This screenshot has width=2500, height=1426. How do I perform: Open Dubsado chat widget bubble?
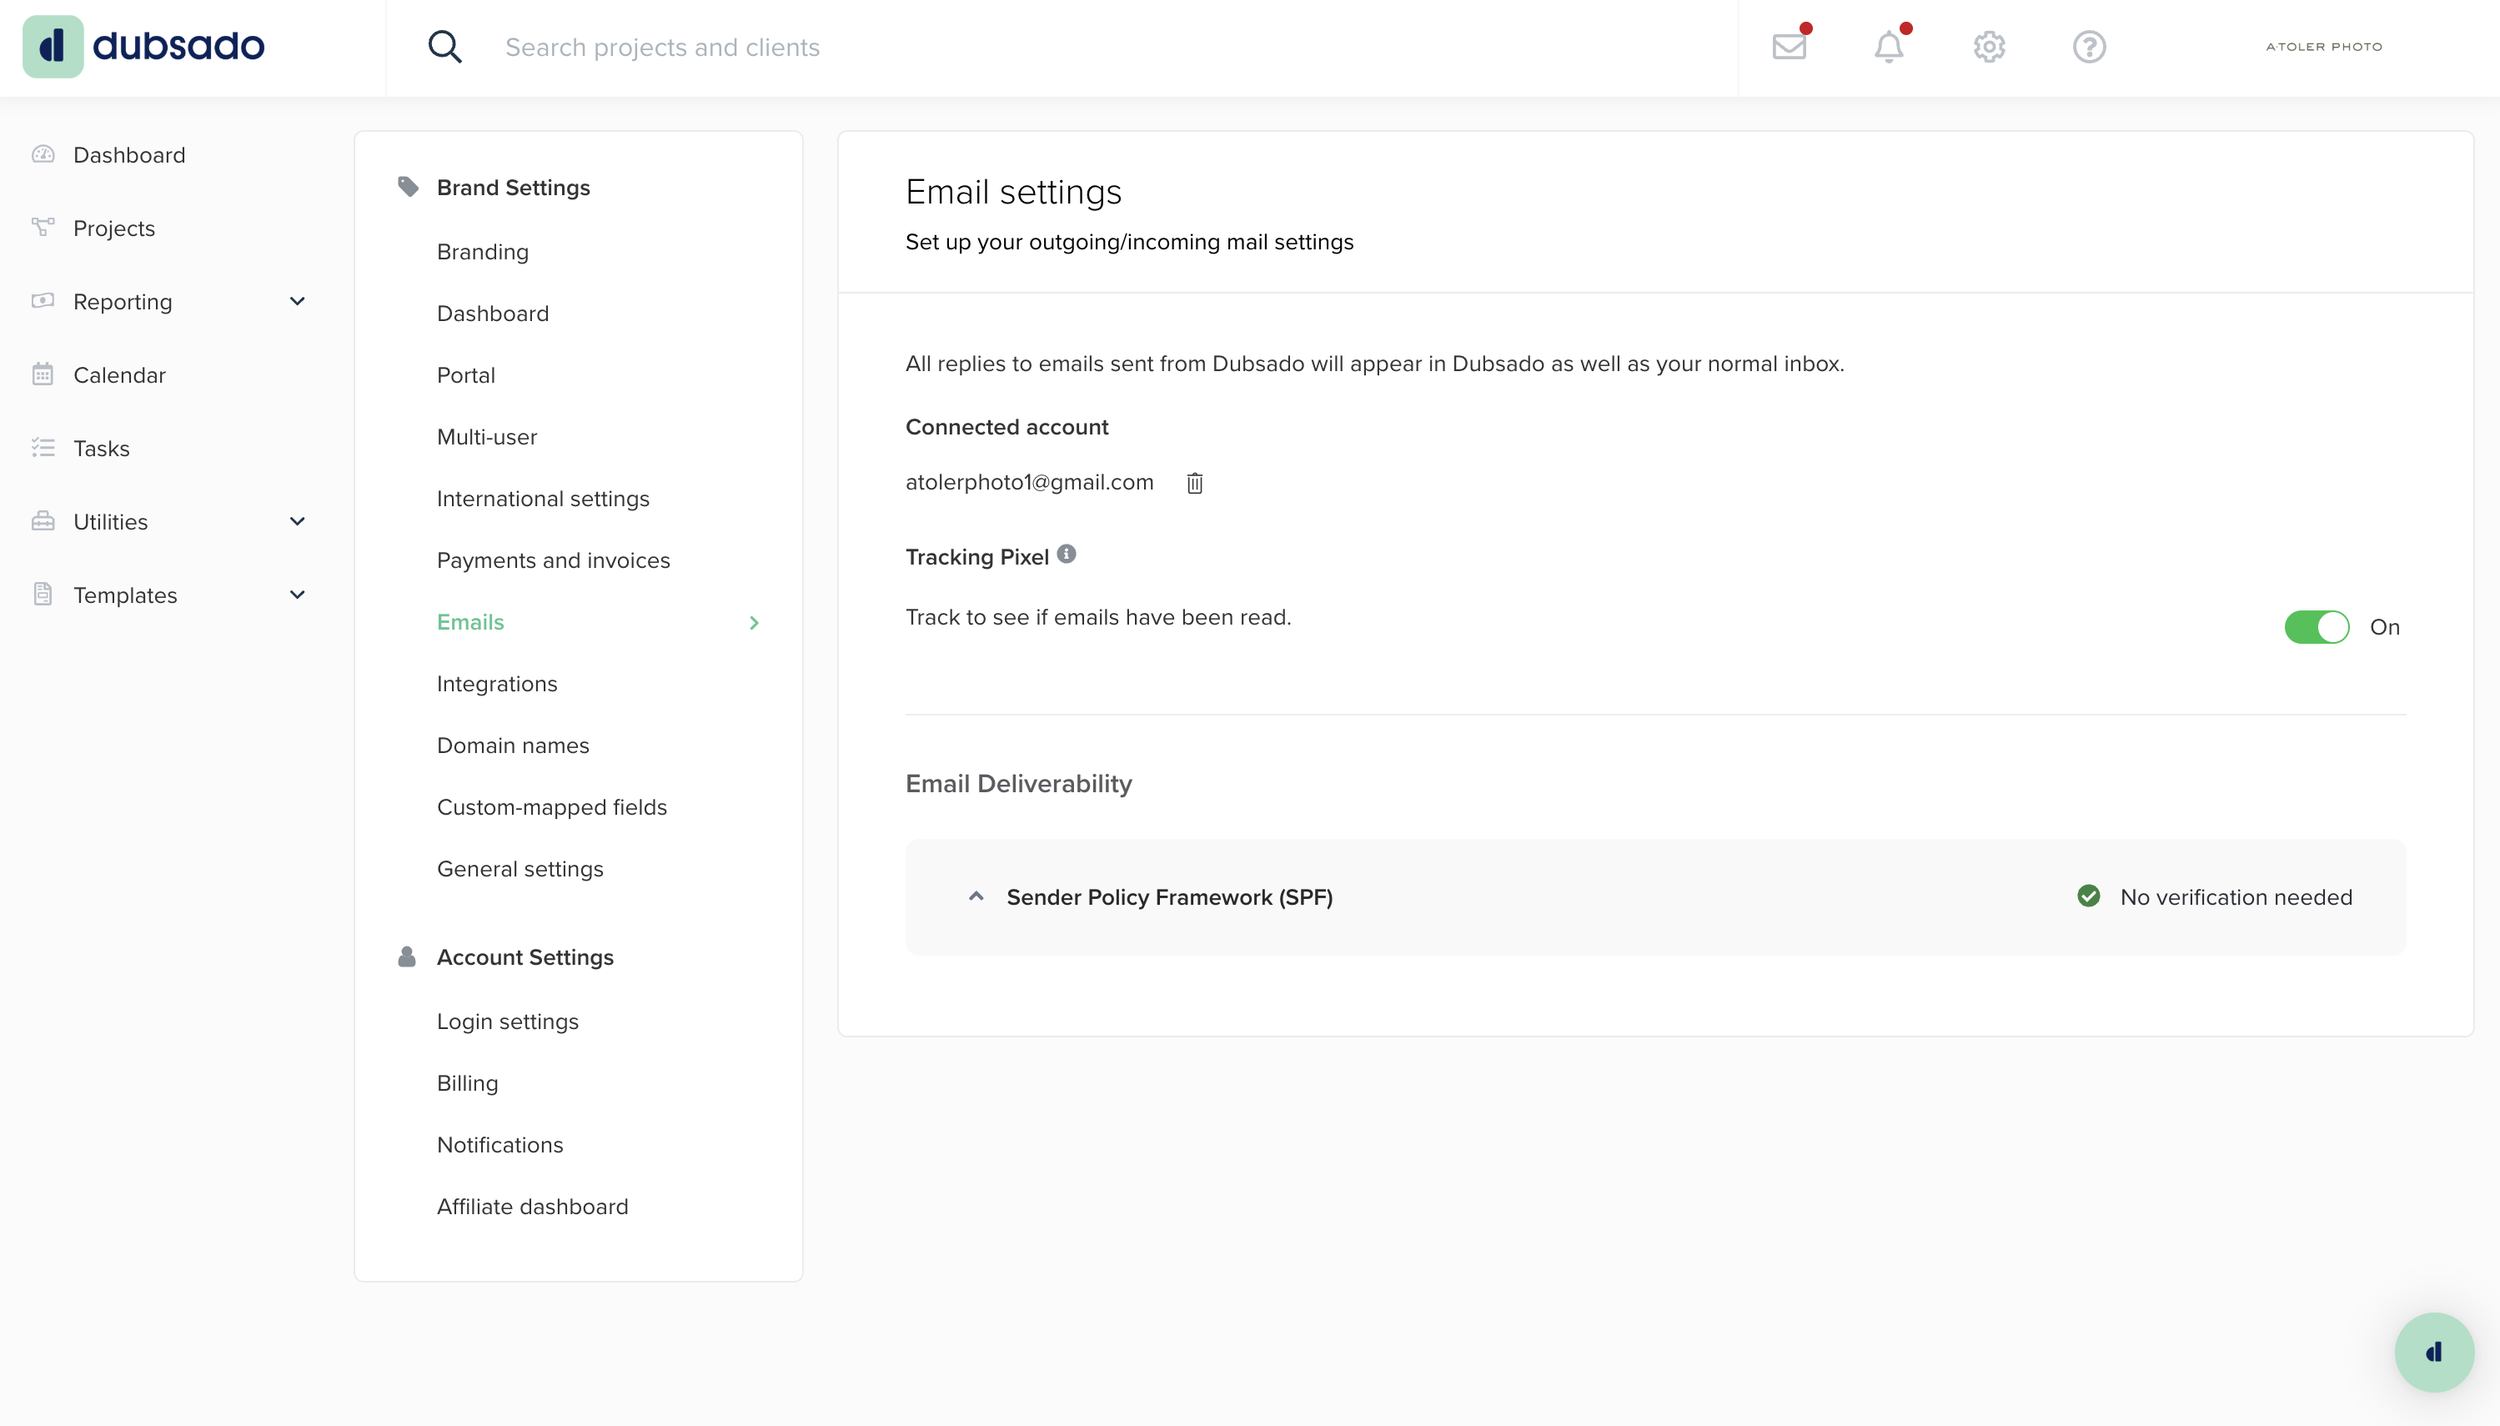(x=2433, y=1352)
